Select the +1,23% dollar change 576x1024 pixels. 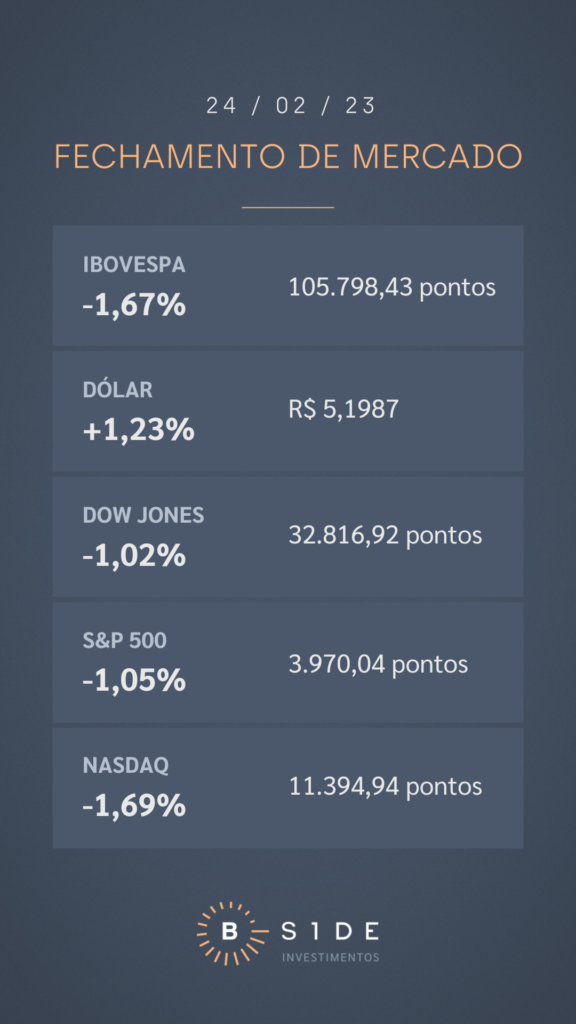click(138, 430)
